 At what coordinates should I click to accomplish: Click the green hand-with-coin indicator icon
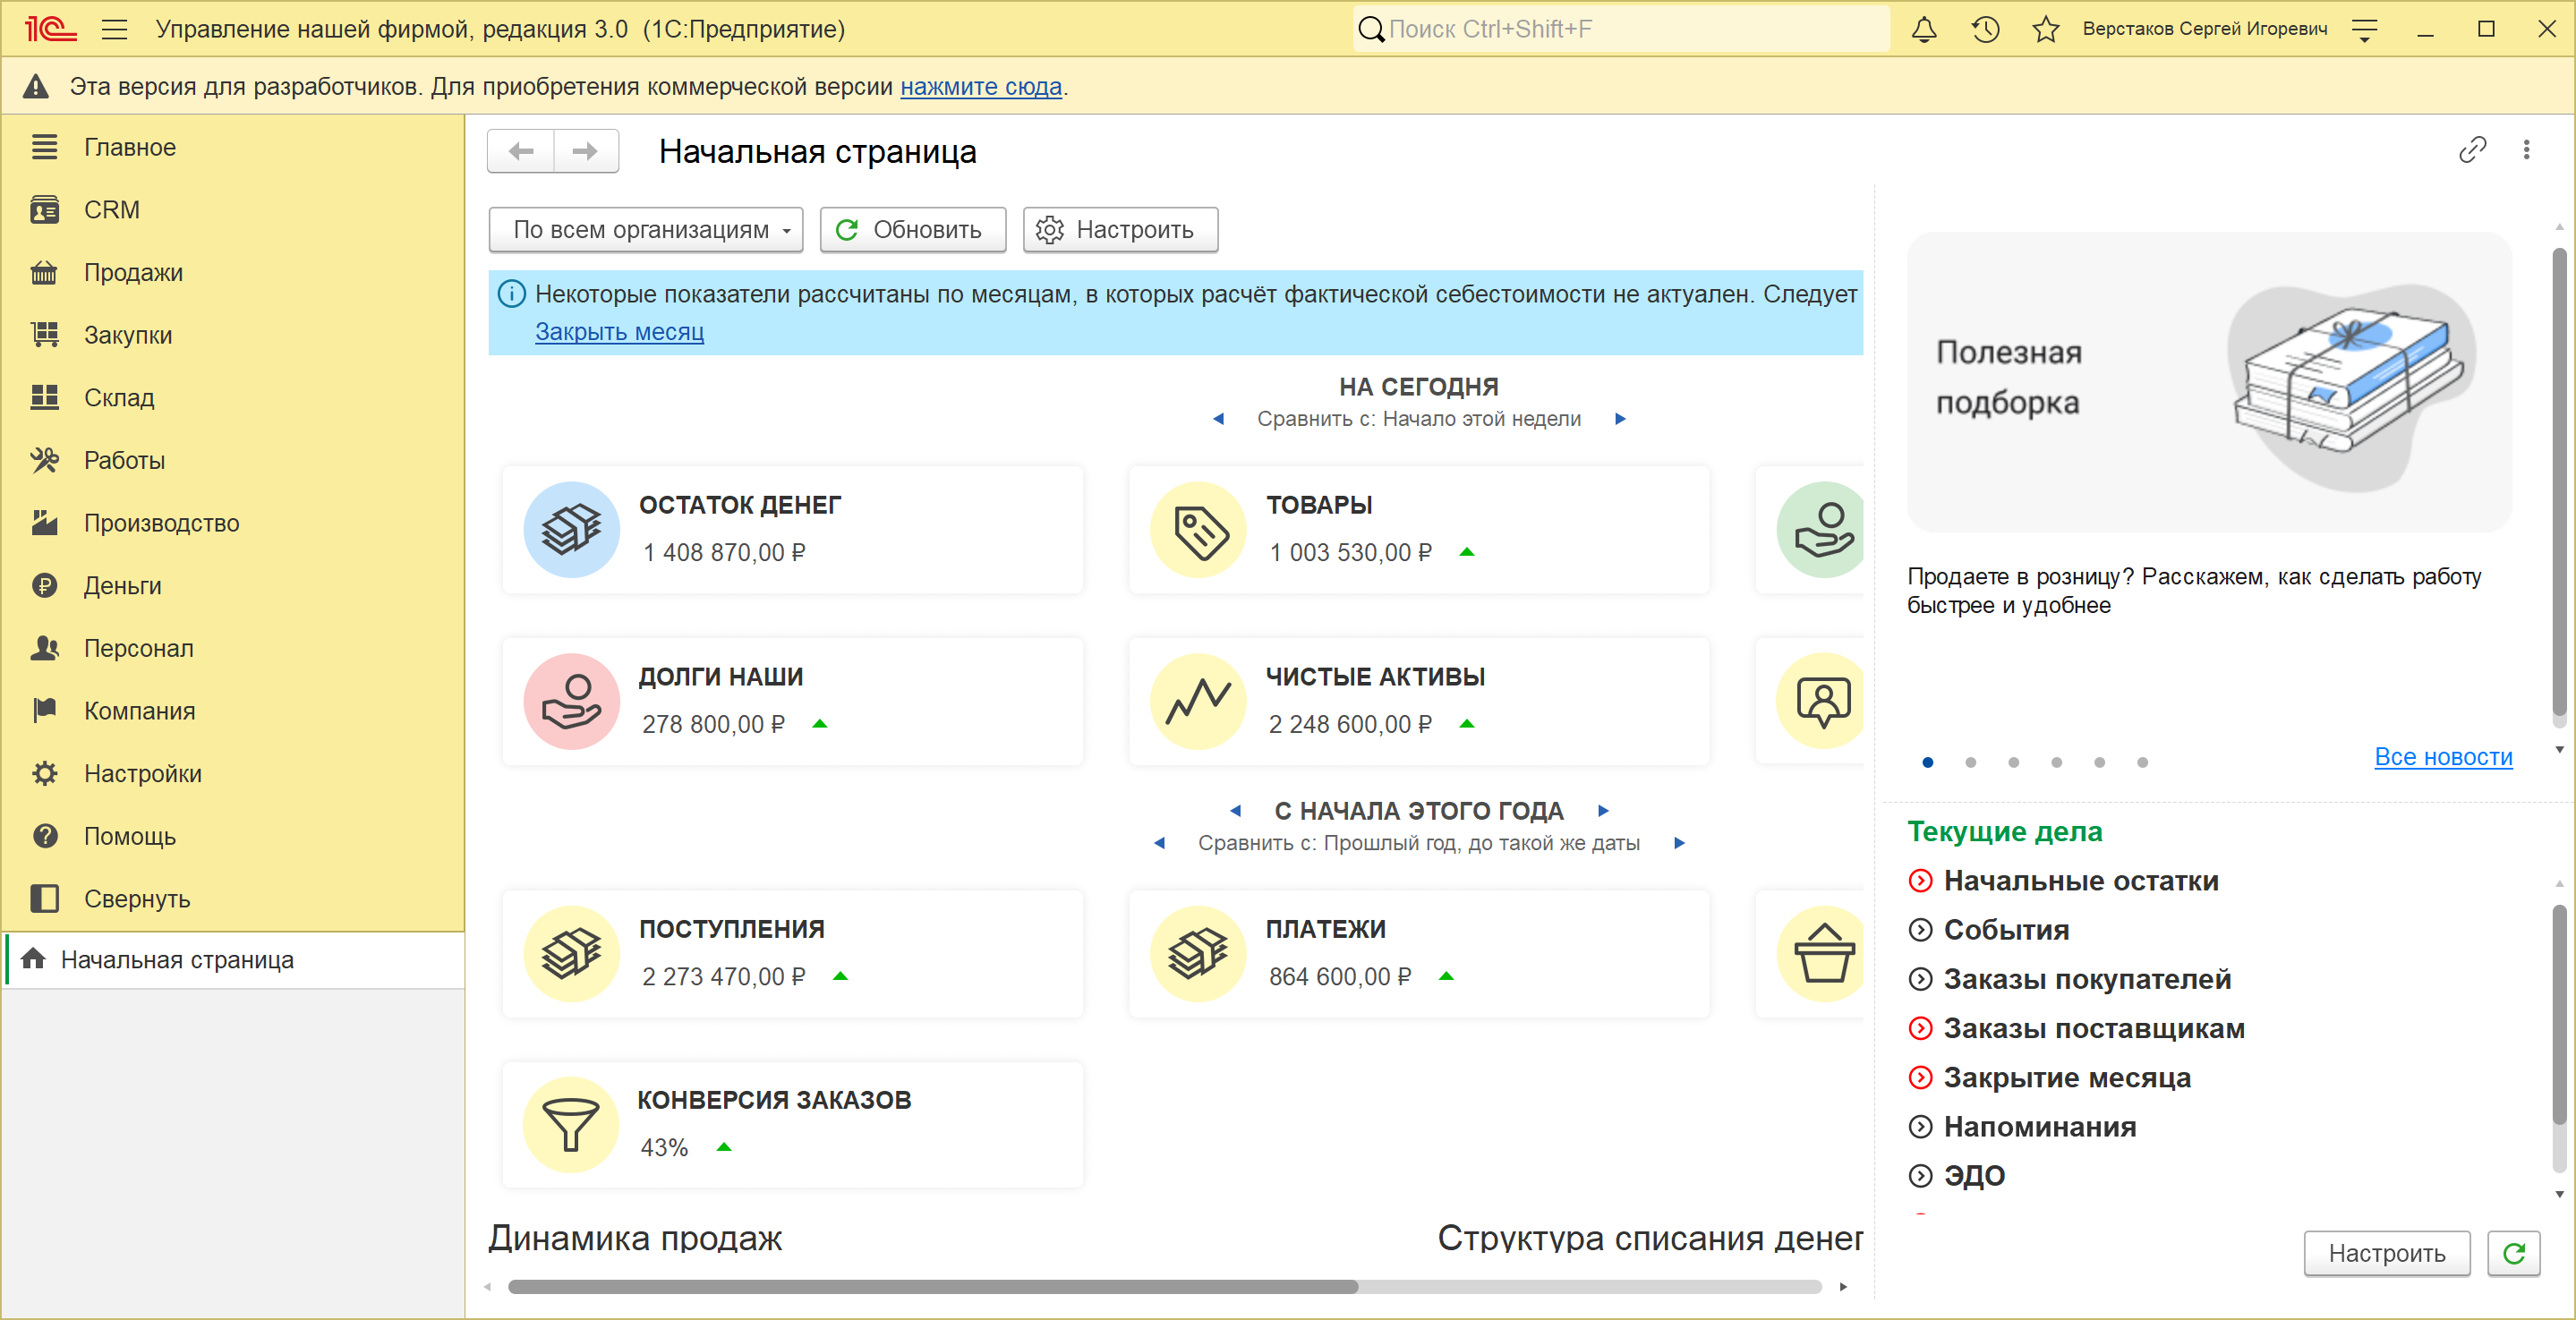tap(1821, 530)
